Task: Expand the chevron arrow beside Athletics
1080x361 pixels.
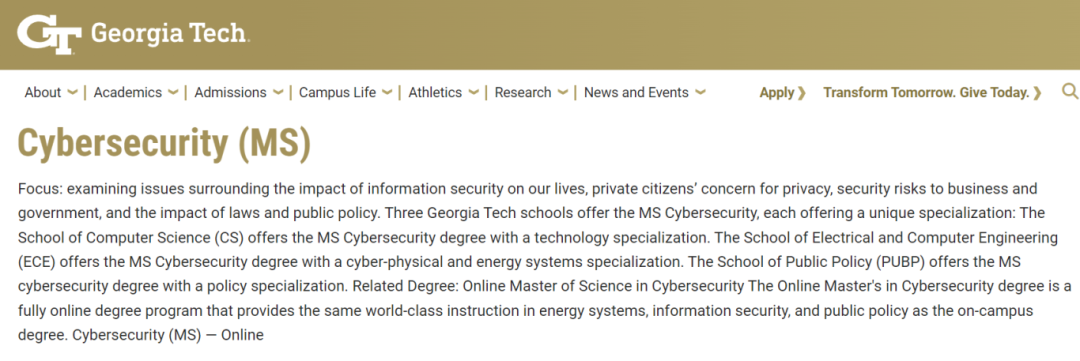Action: 473,92
